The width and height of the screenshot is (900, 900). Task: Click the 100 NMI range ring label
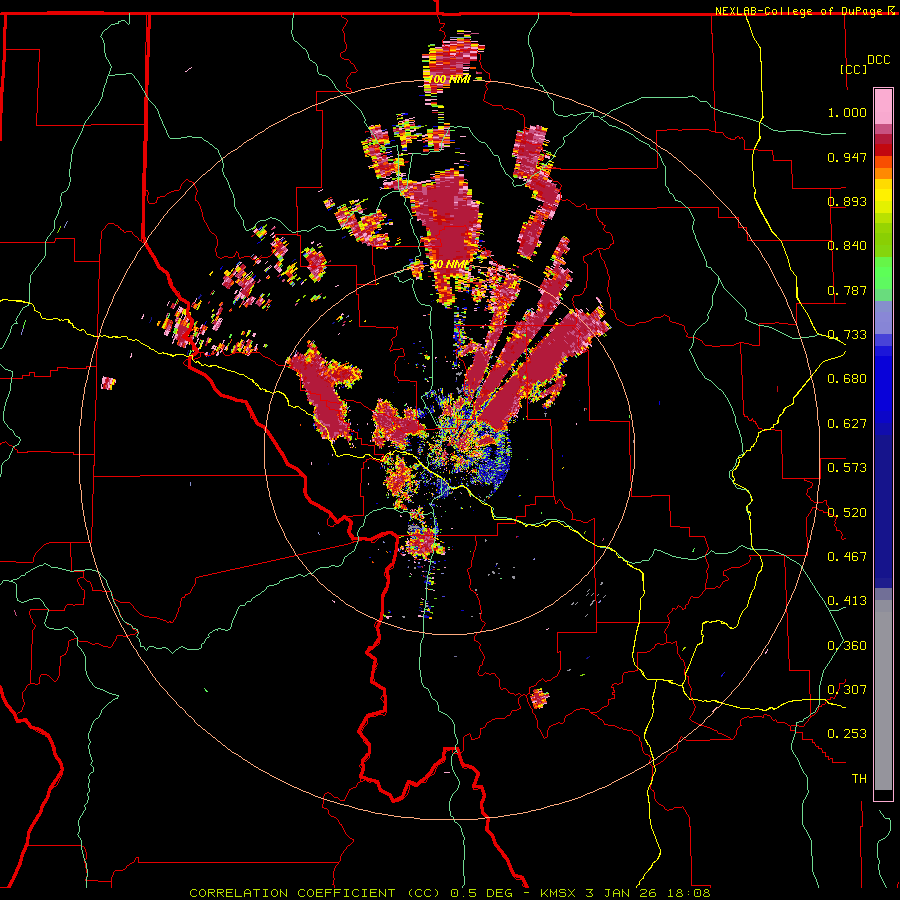click(x=450, y=79)
